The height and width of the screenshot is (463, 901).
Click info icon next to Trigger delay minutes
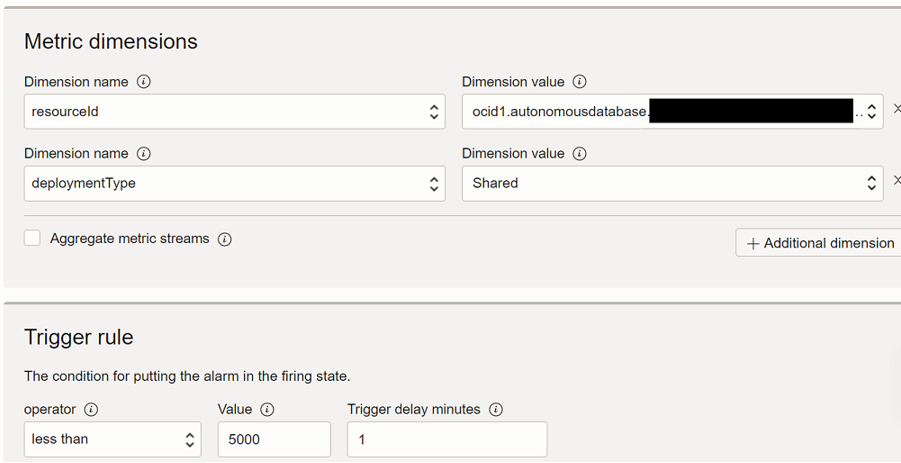point(496,409)
